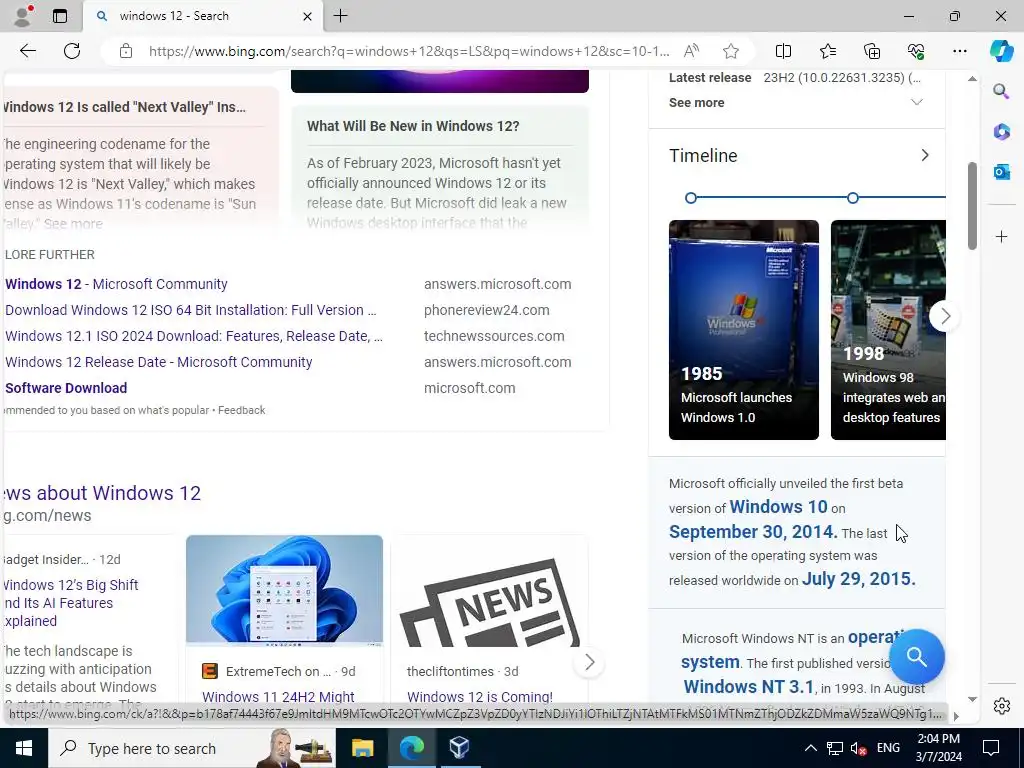Go back with the back arrow

(x=27, y=51)
